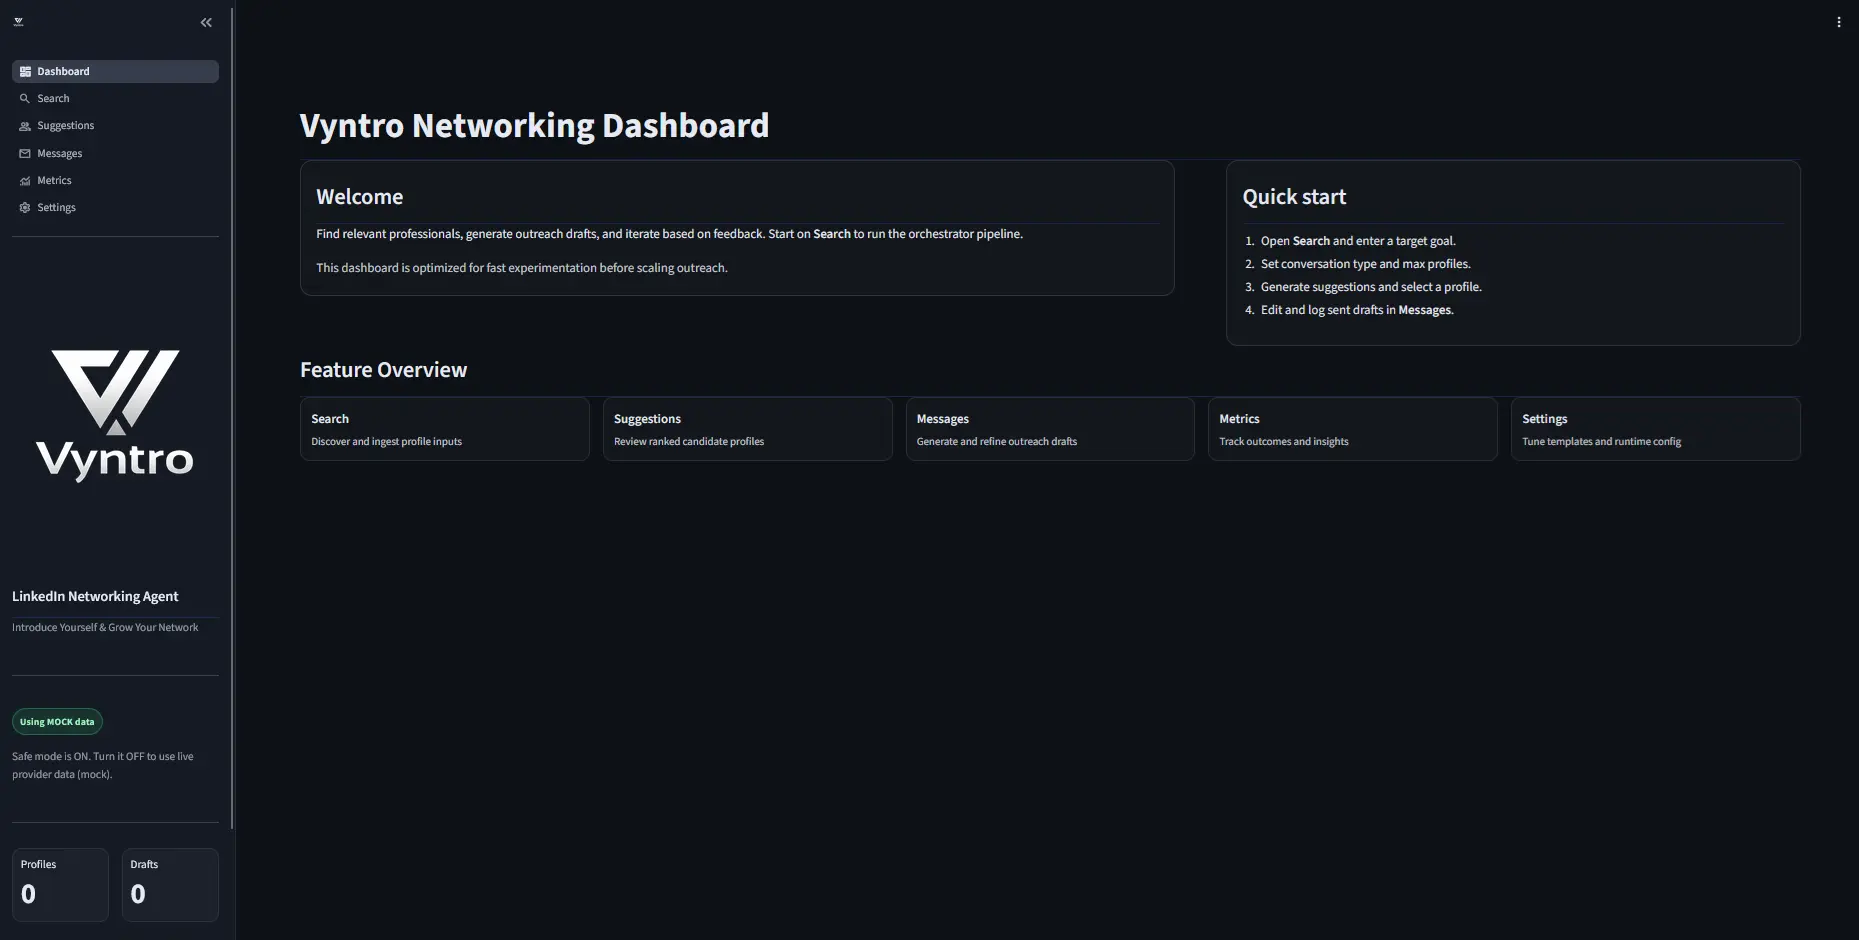Image resolution: width=1859 pixels, height=940 pixels.
Task: Collapse the sidebar with the double-chevron
Action: (206, 22)
